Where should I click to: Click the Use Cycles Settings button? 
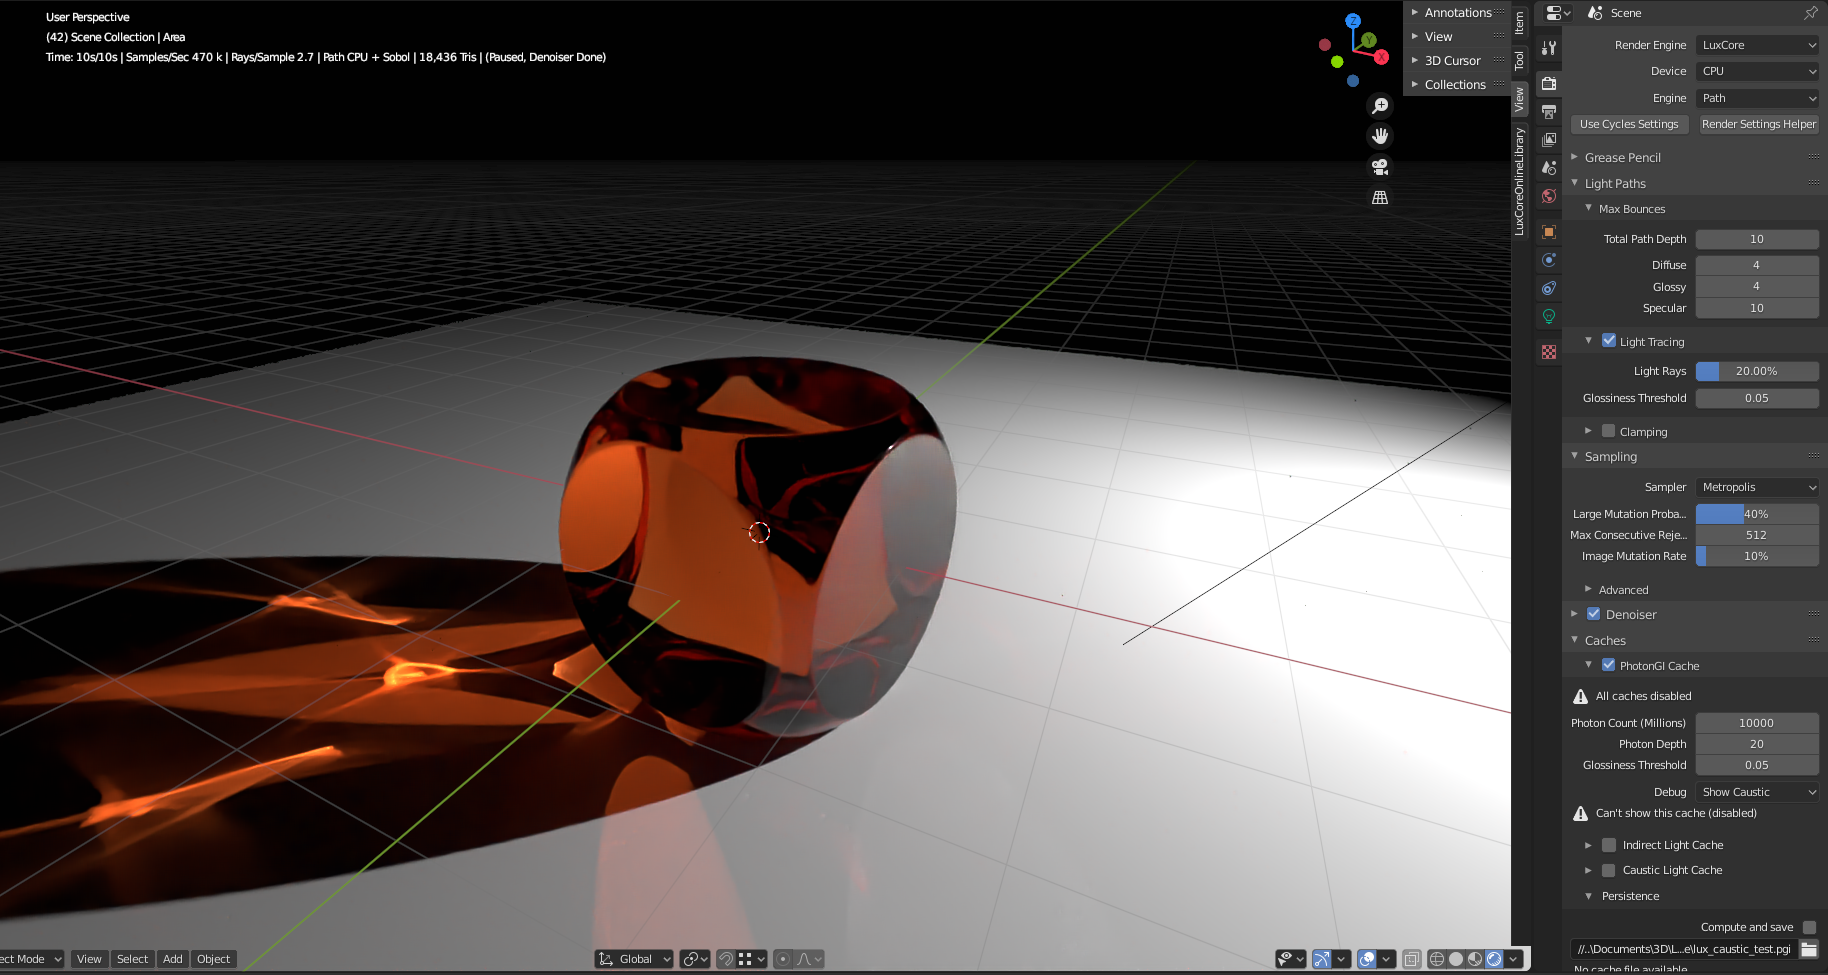pyautogui.click(x=1629, y=124)
